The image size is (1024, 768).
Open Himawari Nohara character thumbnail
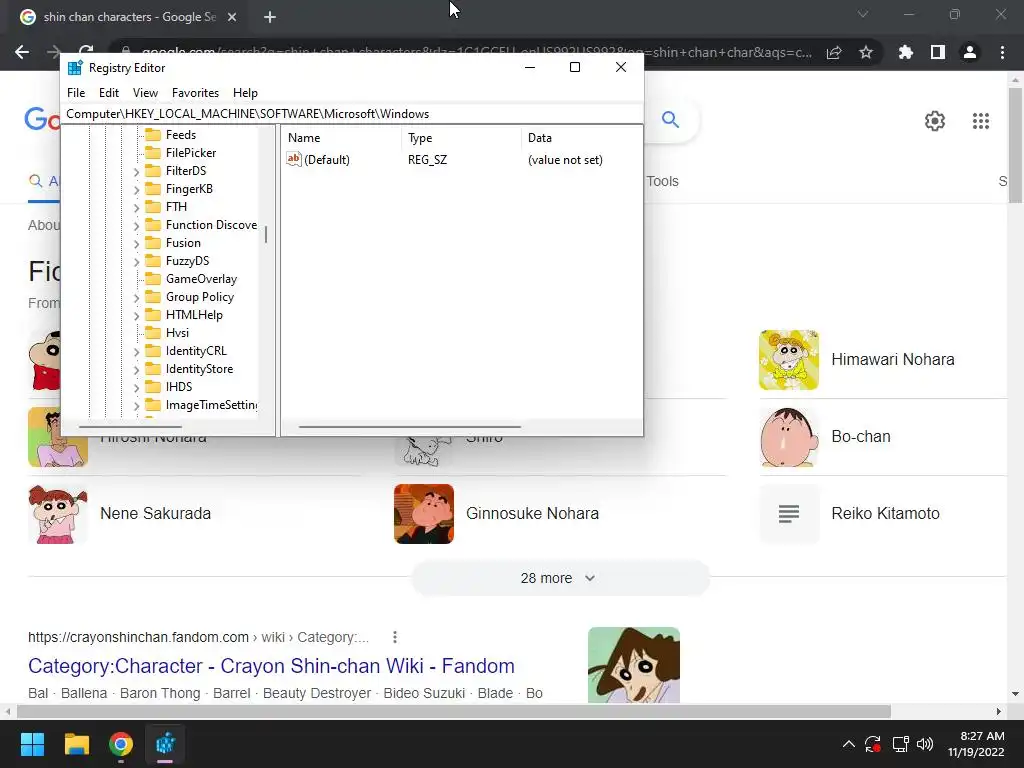coord(789,360)
